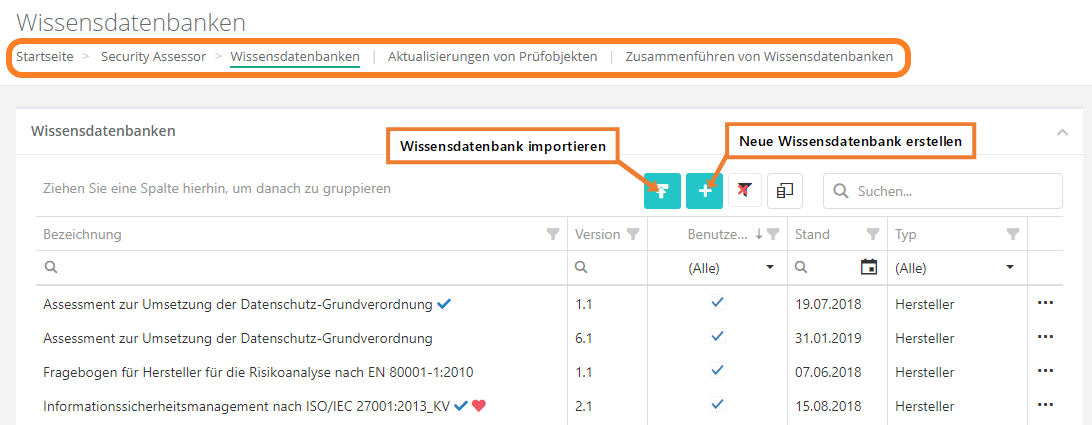Go to Startseite breadcrumb link
1092x425 pixels.
point(45,57)
